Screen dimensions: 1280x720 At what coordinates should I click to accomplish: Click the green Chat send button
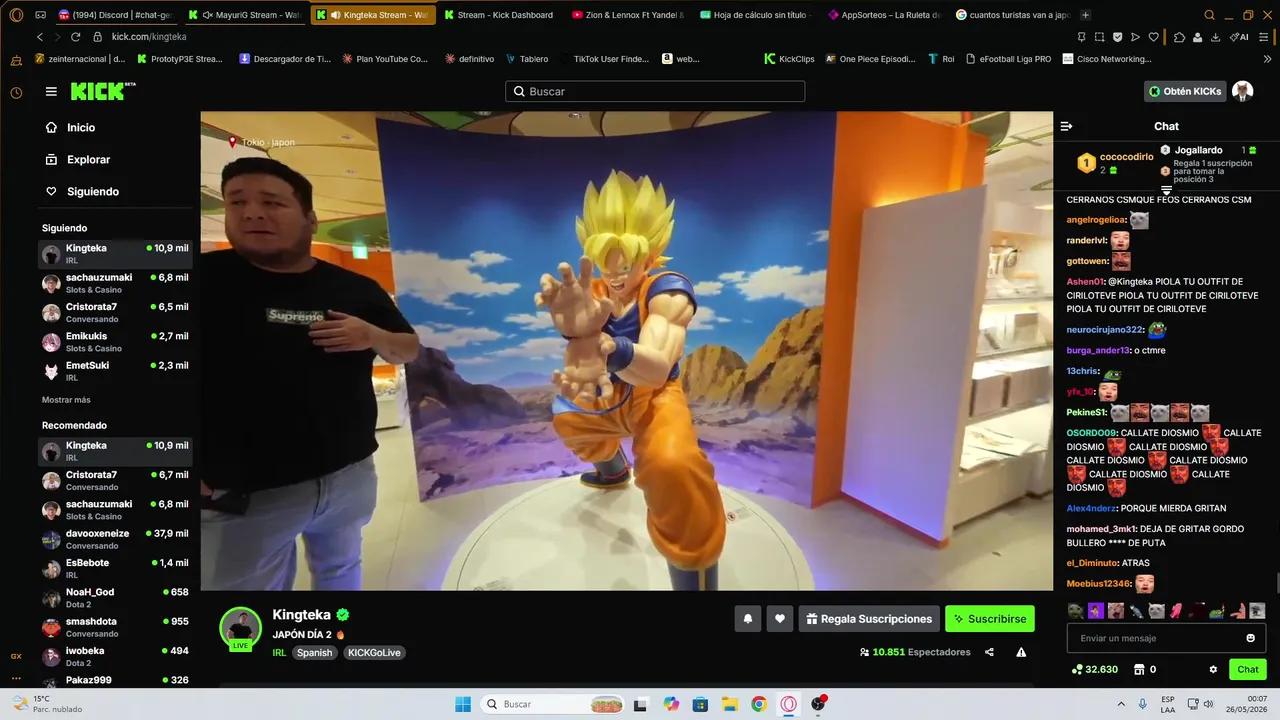[x=1248, y=669]
